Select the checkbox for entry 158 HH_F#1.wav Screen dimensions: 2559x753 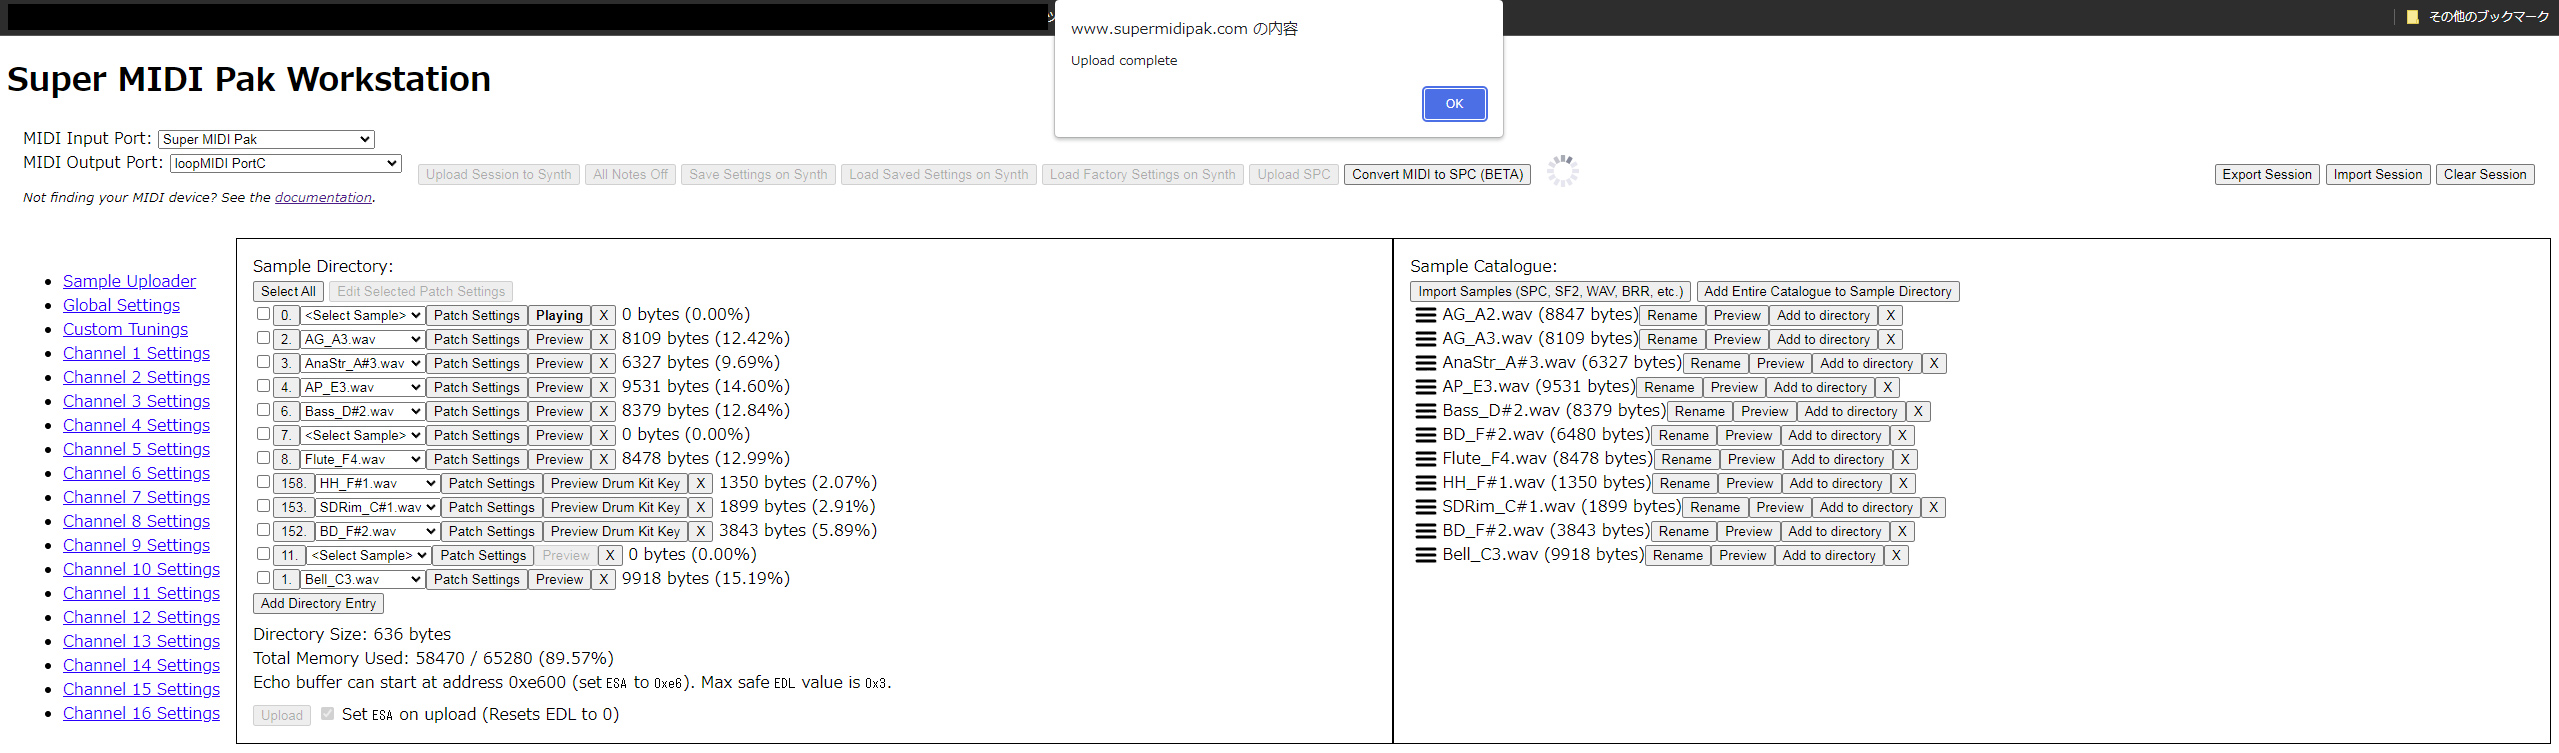[x=263, y=482]
